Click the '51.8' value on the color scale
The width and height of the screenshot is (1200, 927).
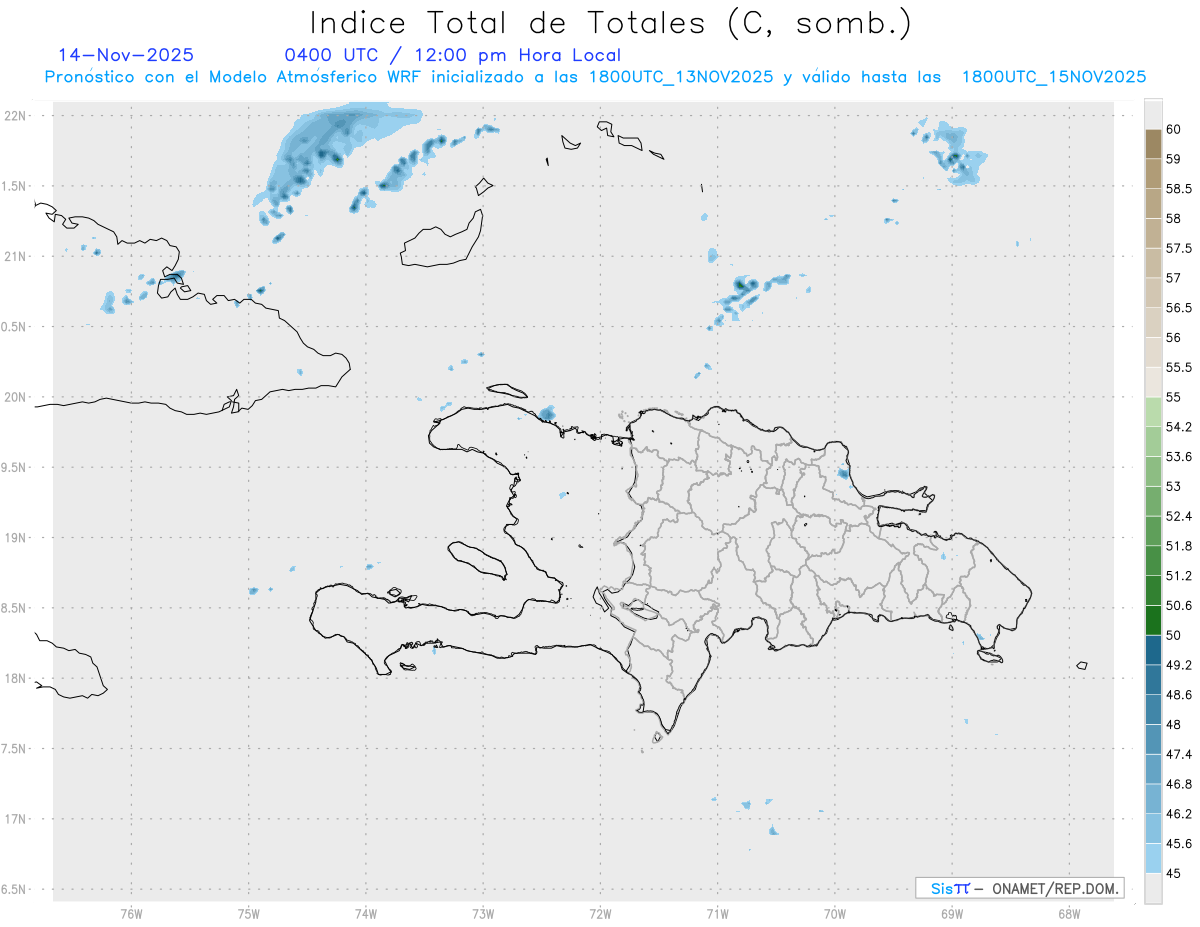(1178, 546)
